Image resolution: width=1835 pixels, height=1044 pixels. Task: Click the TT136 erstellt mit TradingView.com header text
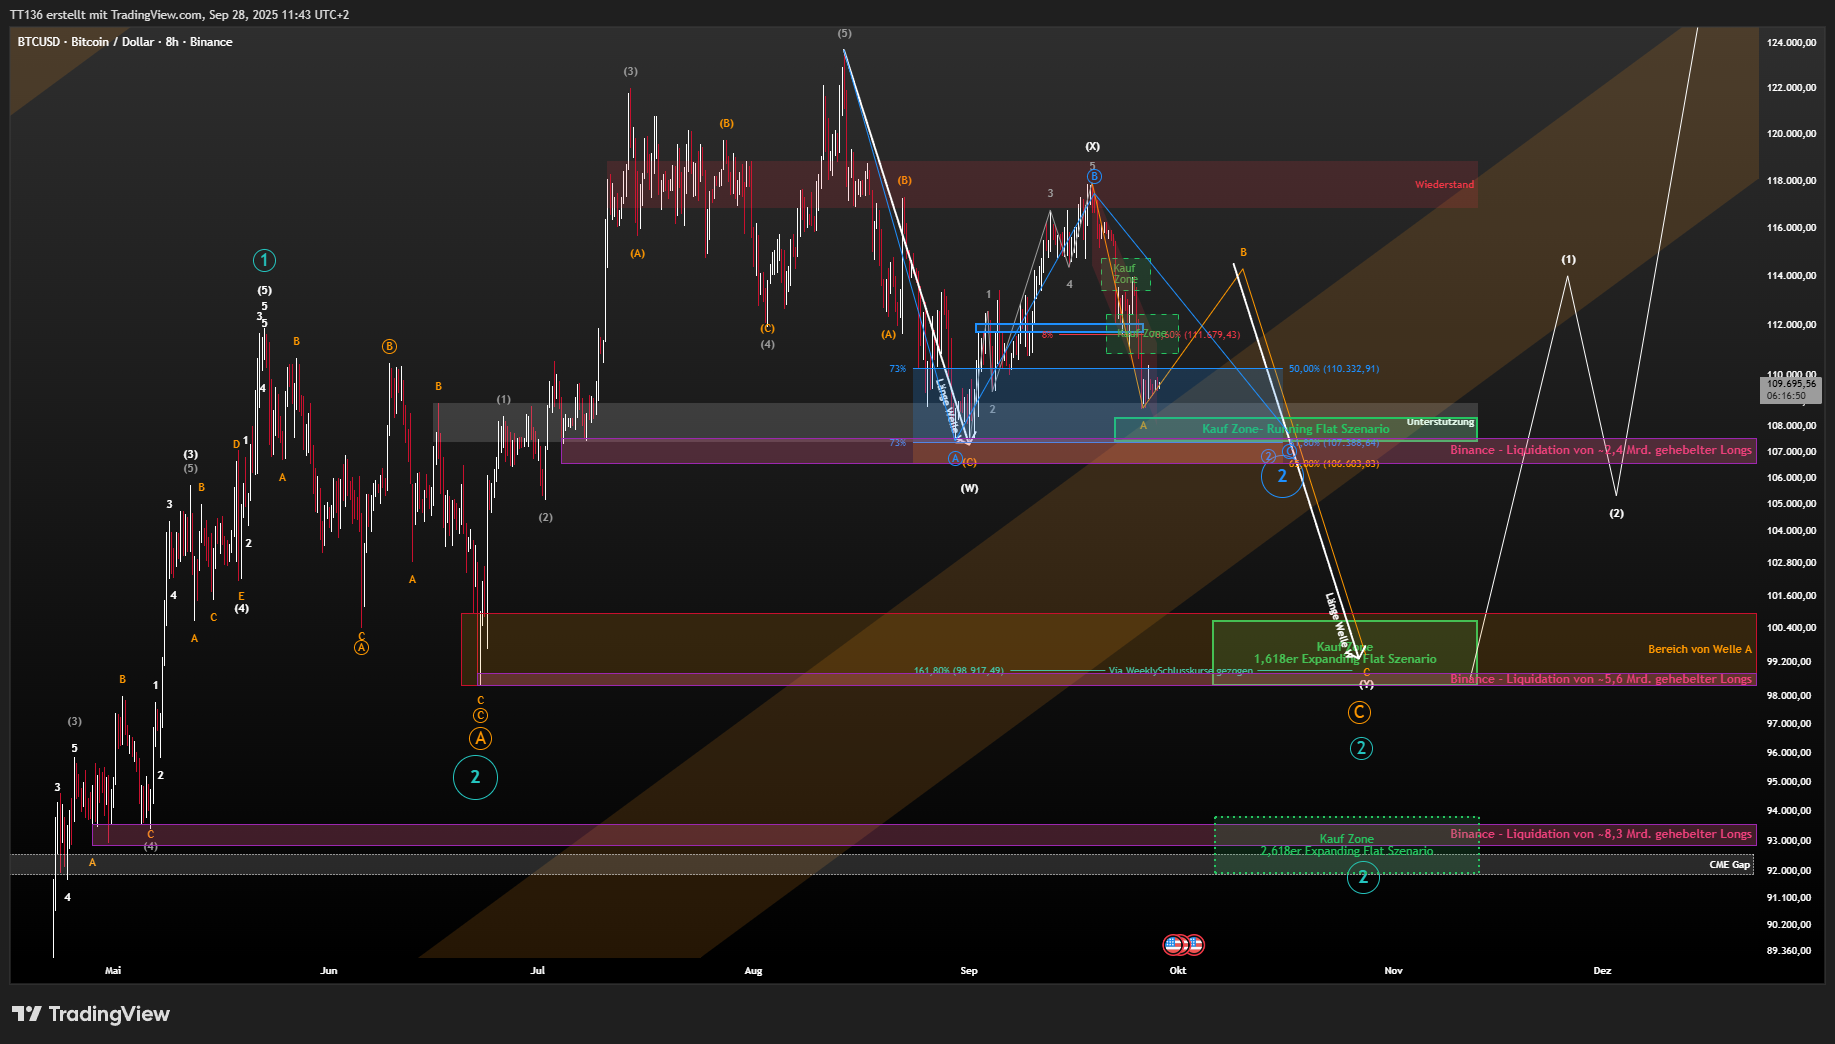pyautogui.click(x=180, y=15)
